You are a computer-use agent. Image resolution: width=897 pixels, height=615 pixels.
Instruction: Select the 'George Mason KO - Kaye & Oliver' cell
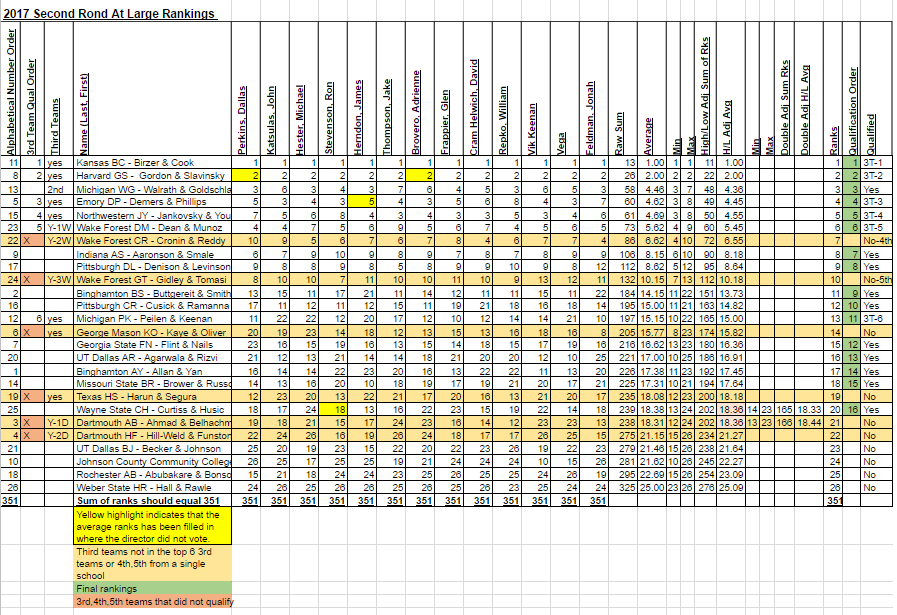point(152,332)
